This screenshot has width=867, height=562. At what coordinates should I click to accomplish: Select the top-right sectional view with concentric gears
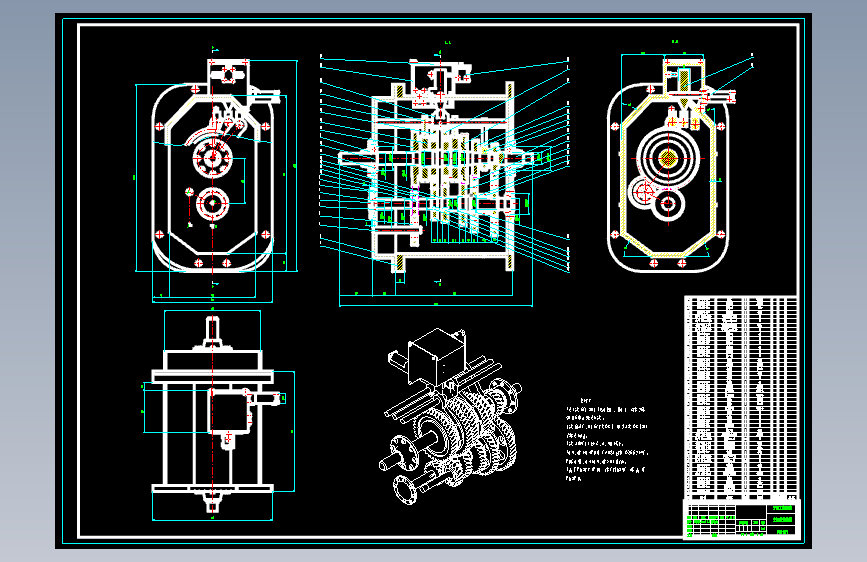click(679, 158)
